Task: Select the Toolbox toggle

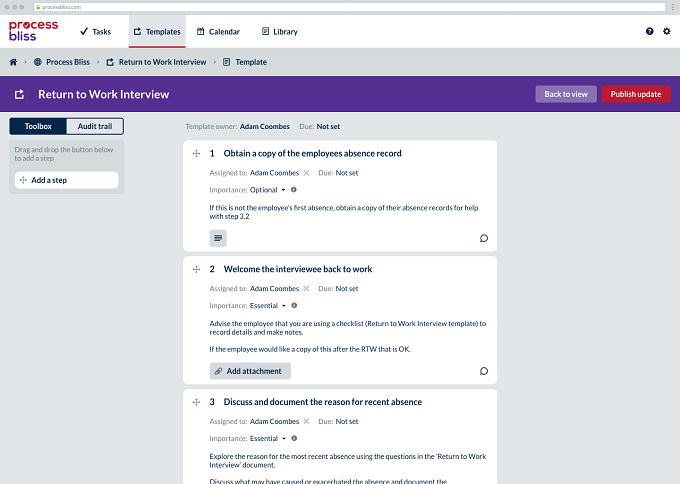Action: click(x=38, y=126)
